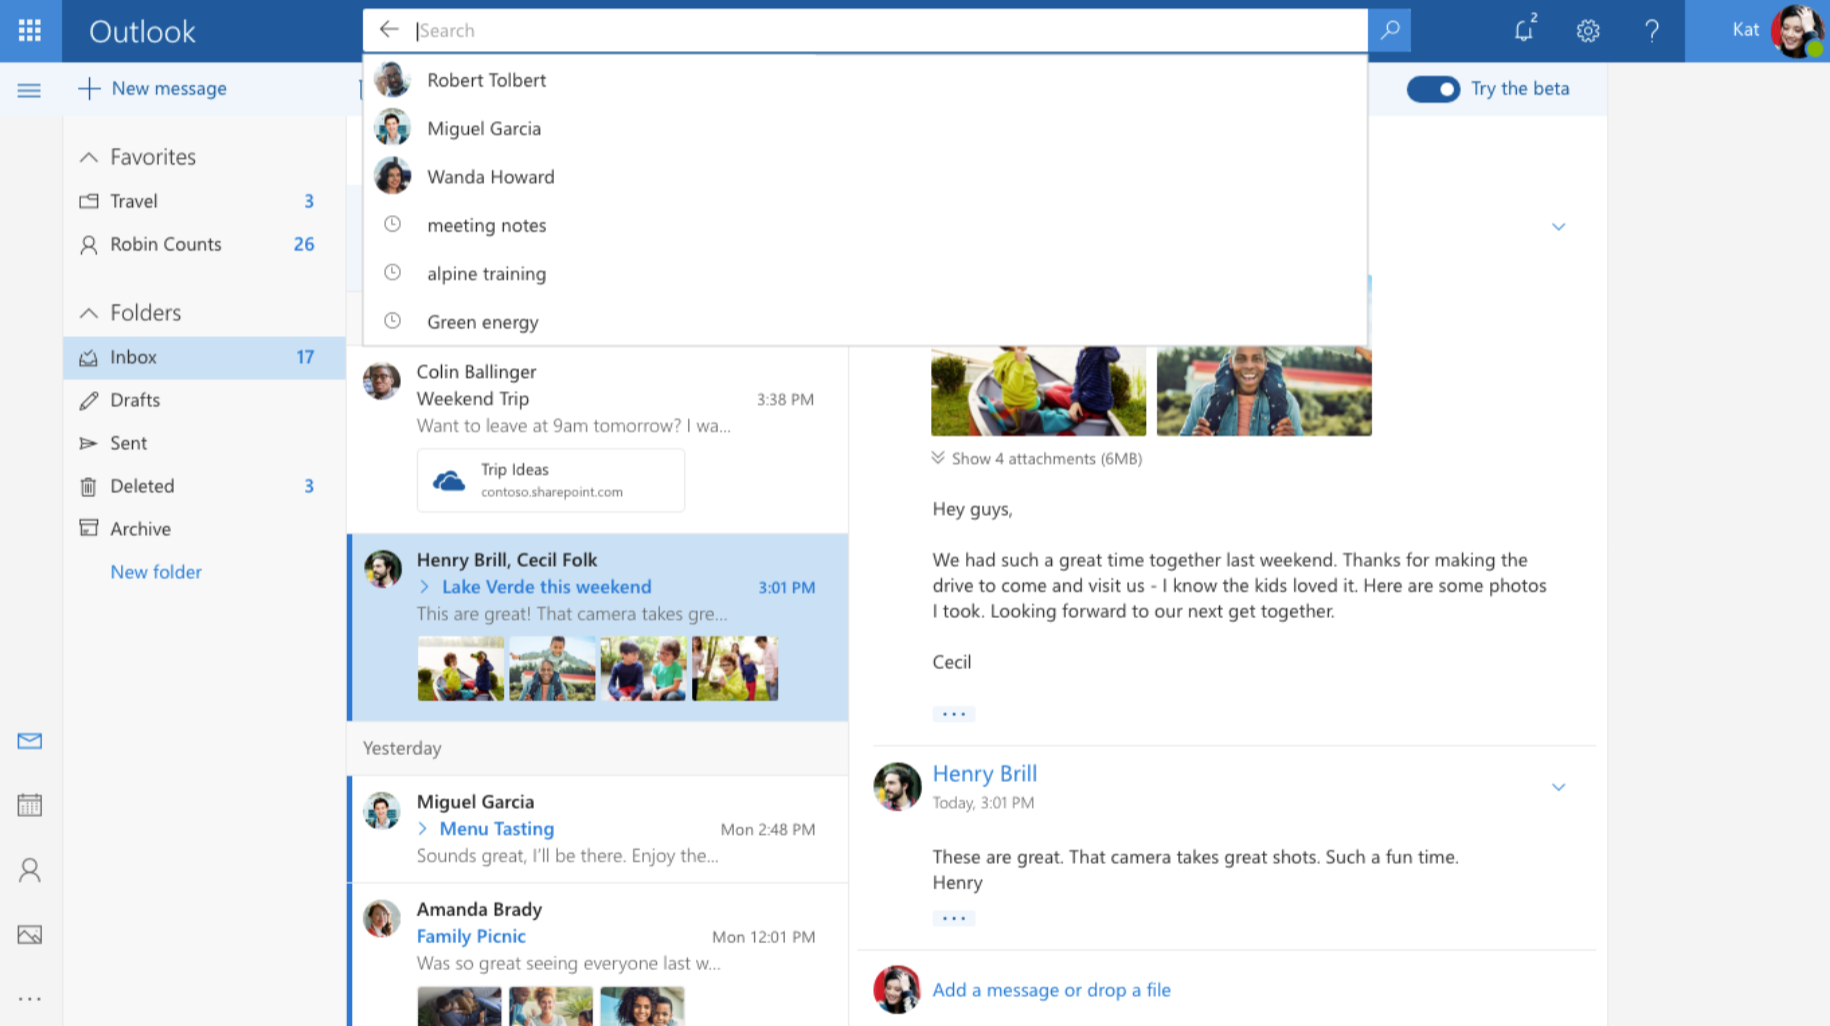This screenshot has height=1026, width=1830.
Task: Click the back arrow in the search bar
Action: pos(389,29)
